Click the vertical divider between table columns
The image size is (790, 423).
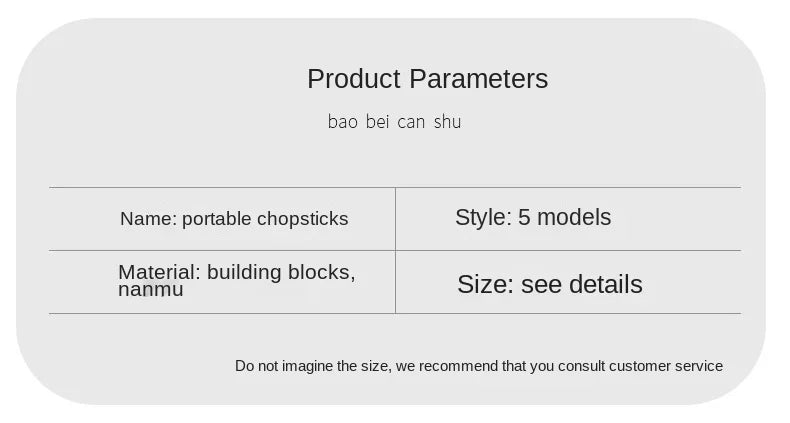click(395, 250)
